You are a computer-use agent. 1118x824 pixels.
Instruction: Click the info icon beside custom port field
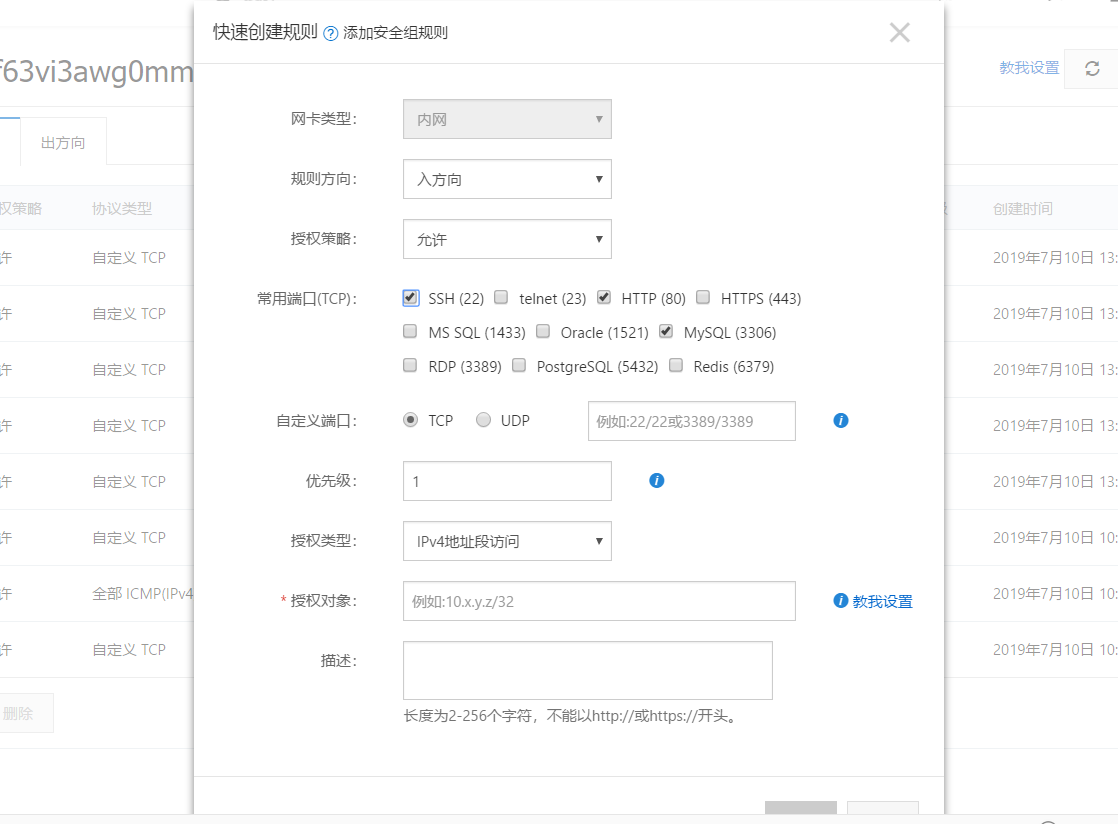pyautogui.click(x=840, y=420)
